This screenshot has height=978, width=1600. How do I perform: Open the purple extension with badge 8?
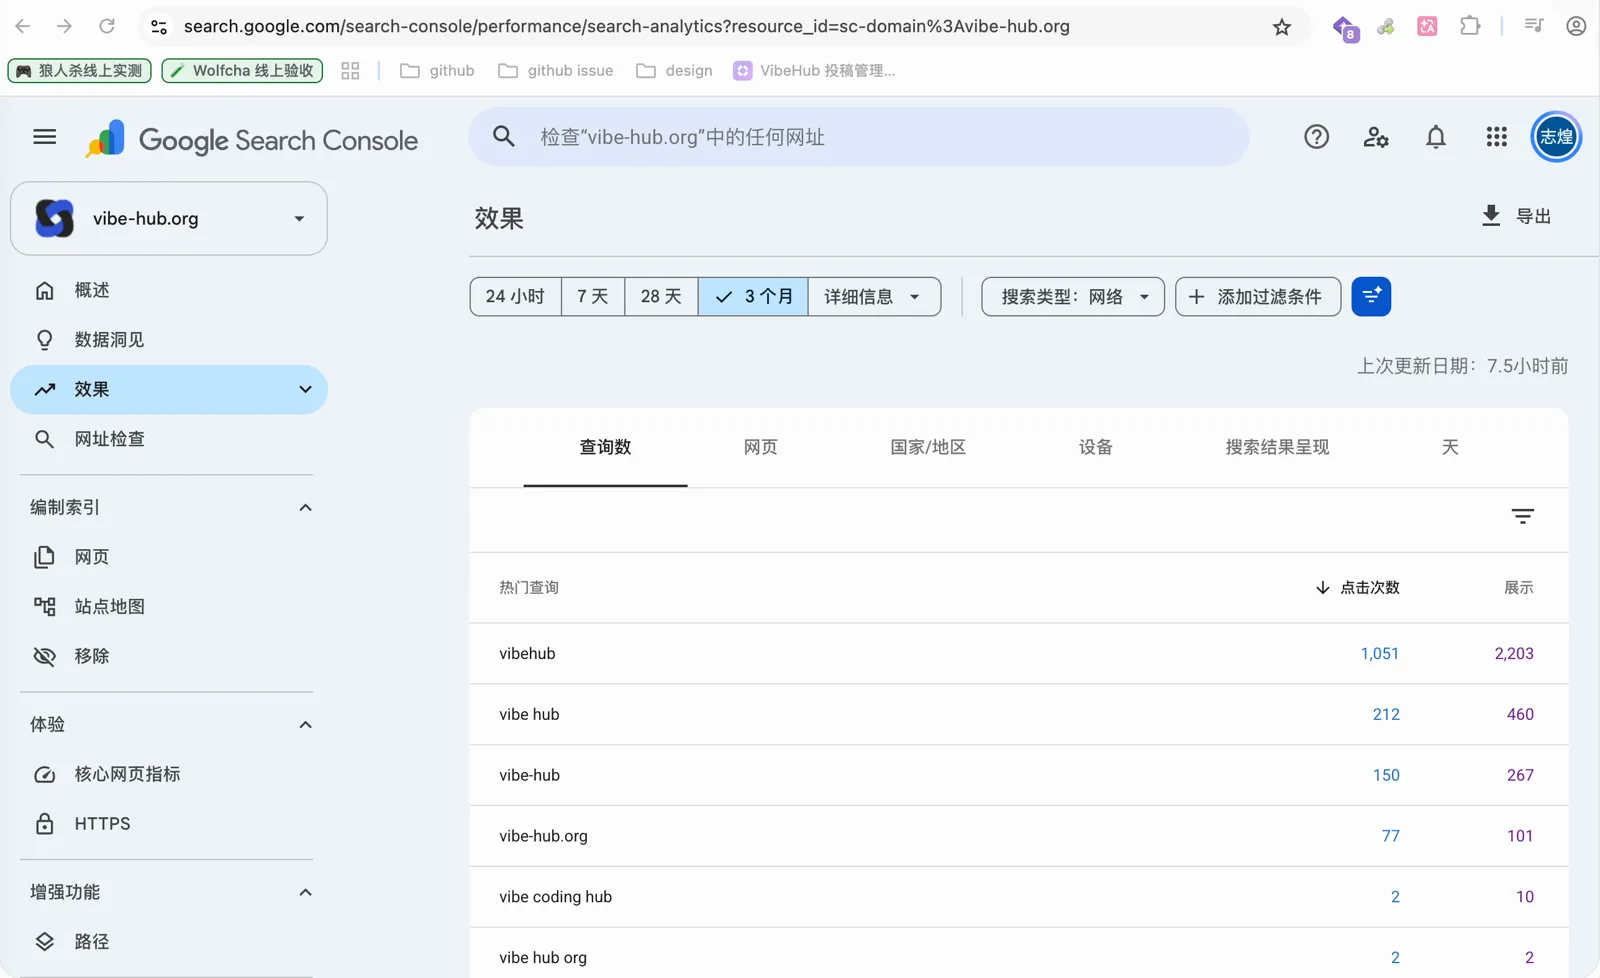[x=1346, y=28]
